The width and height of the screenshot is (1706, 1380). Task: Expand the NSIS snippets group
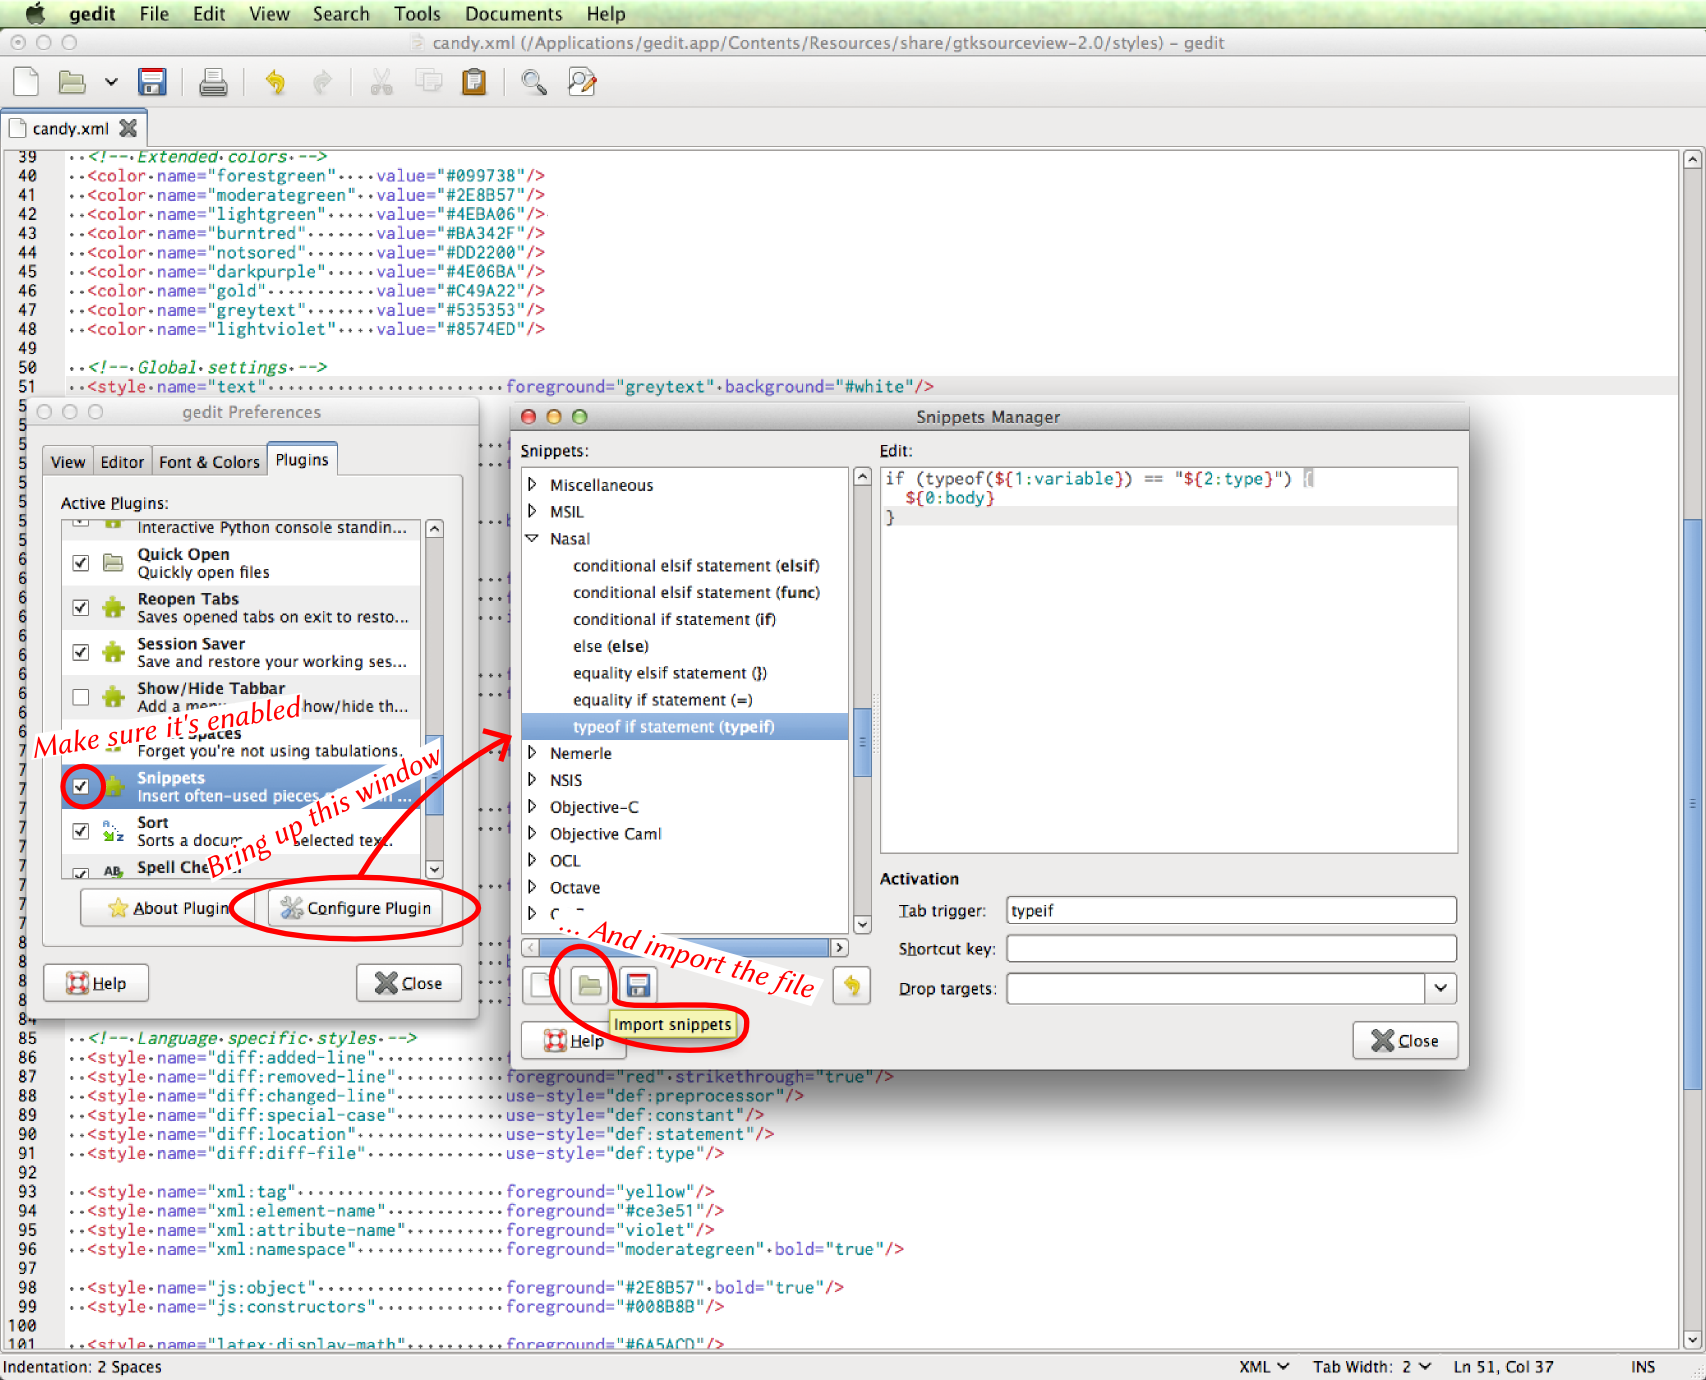[532, 780]
